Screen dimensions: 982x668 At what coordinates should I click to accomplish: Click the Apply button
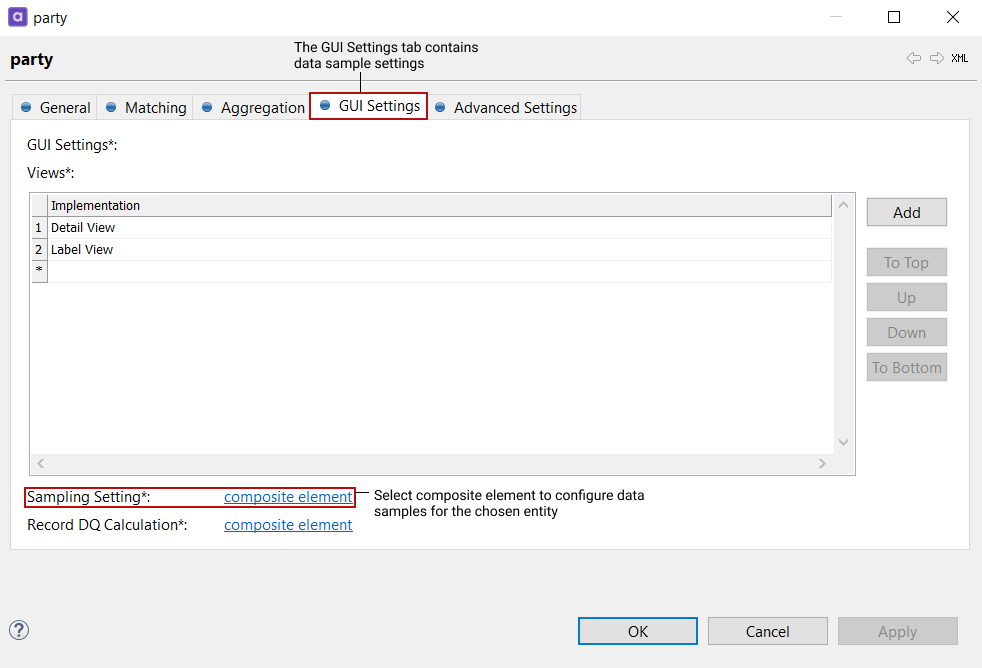click(897, 631)
